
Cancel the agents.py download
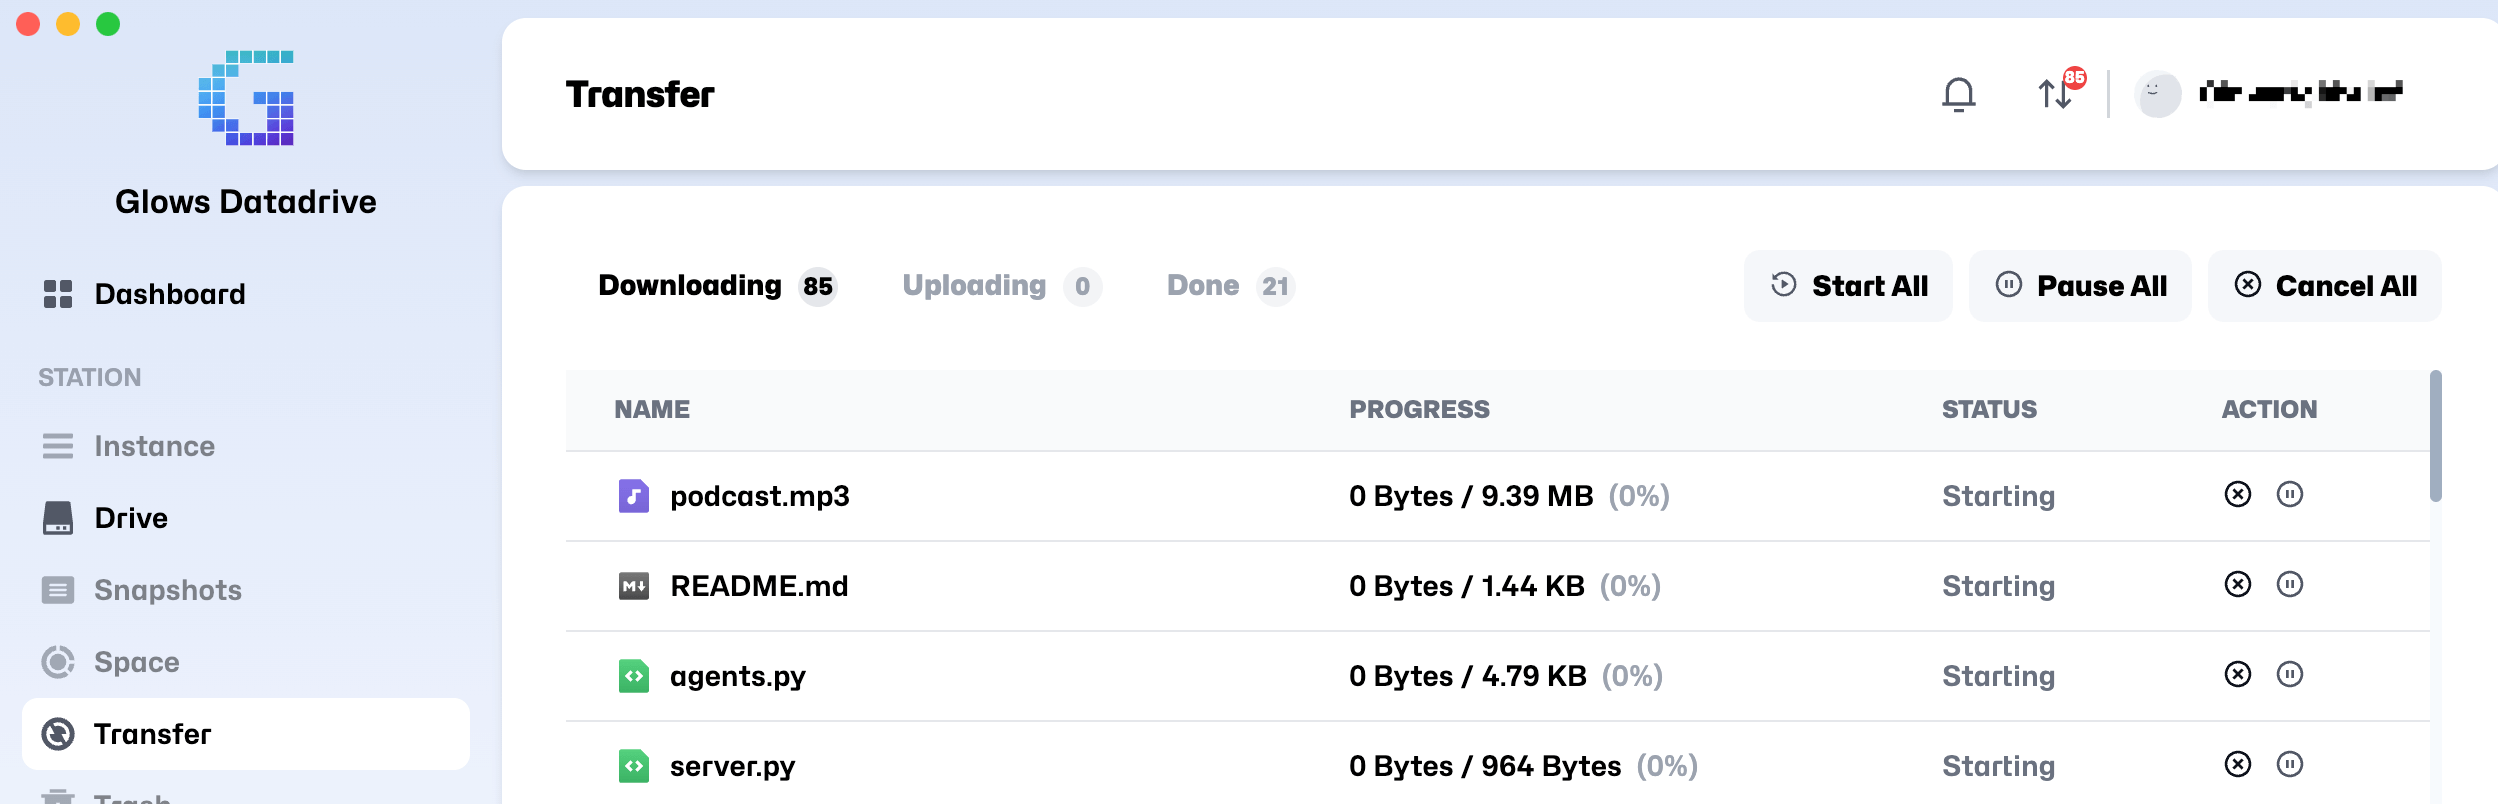2237,675
